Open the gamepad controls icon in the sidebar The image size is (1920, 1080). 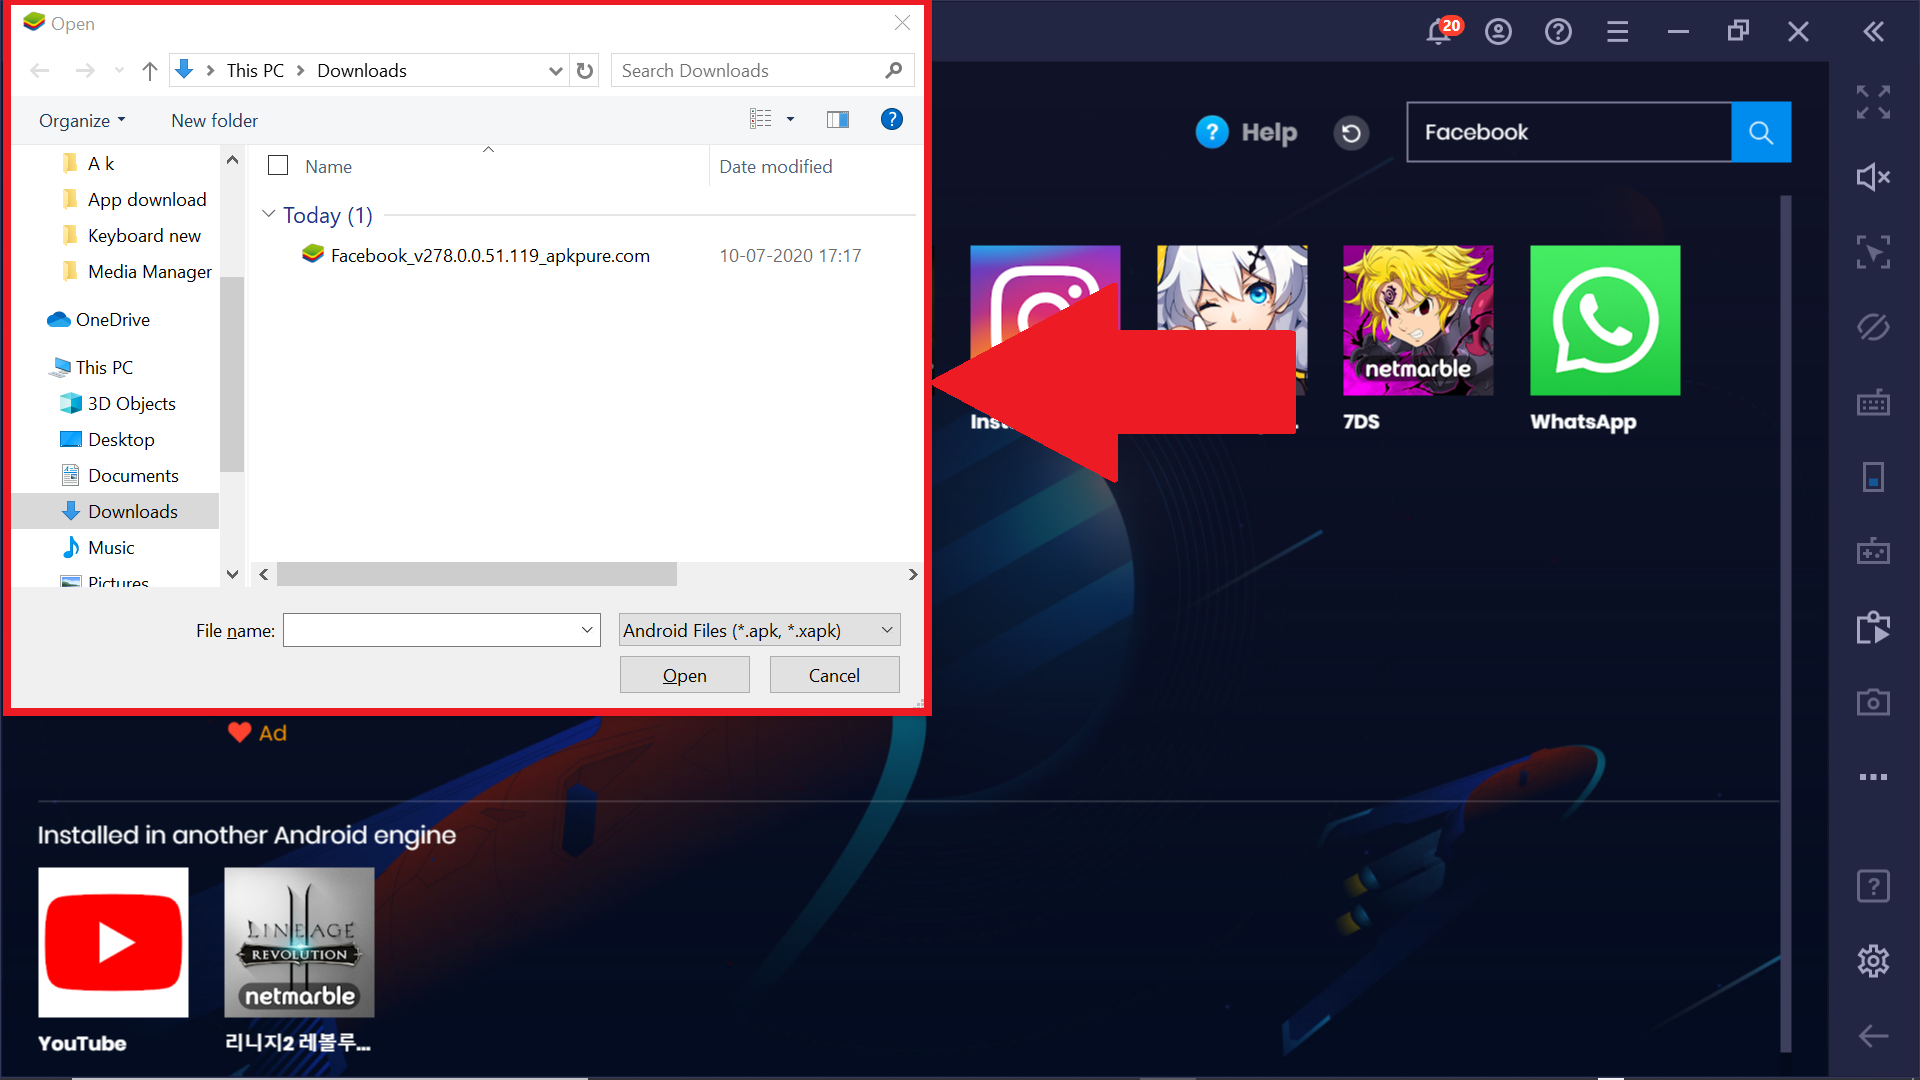click(1873, 551)
